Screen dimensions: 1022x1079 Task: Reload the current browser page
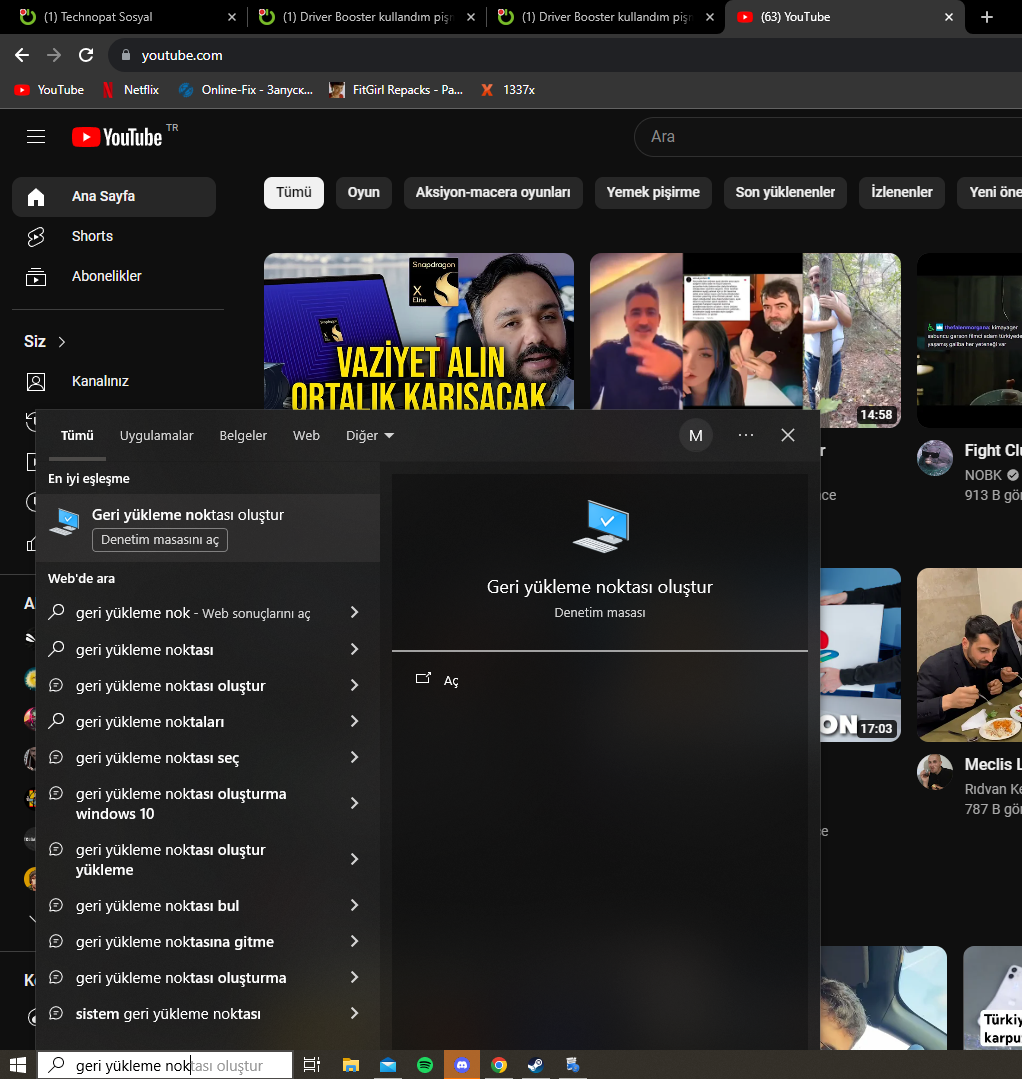coord(86,55)
